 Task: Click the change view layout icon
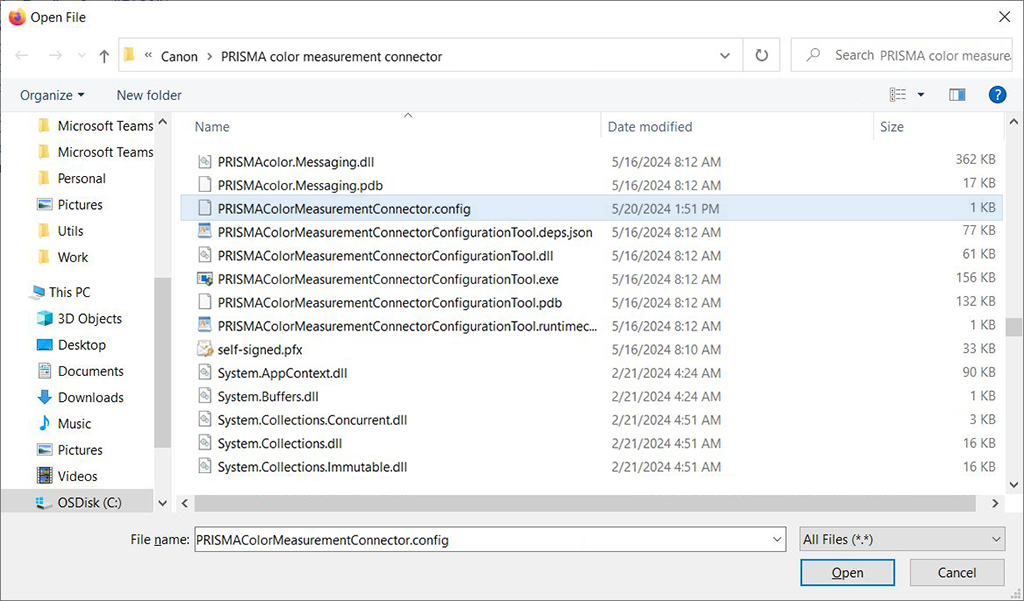(898, 95)
